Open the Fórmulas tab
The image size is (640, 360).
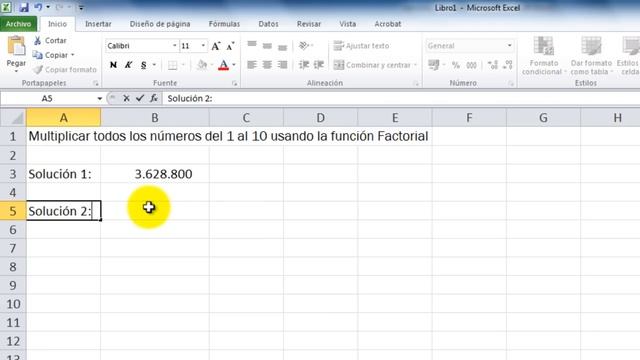pyautogui.click(x=224, y=24)
